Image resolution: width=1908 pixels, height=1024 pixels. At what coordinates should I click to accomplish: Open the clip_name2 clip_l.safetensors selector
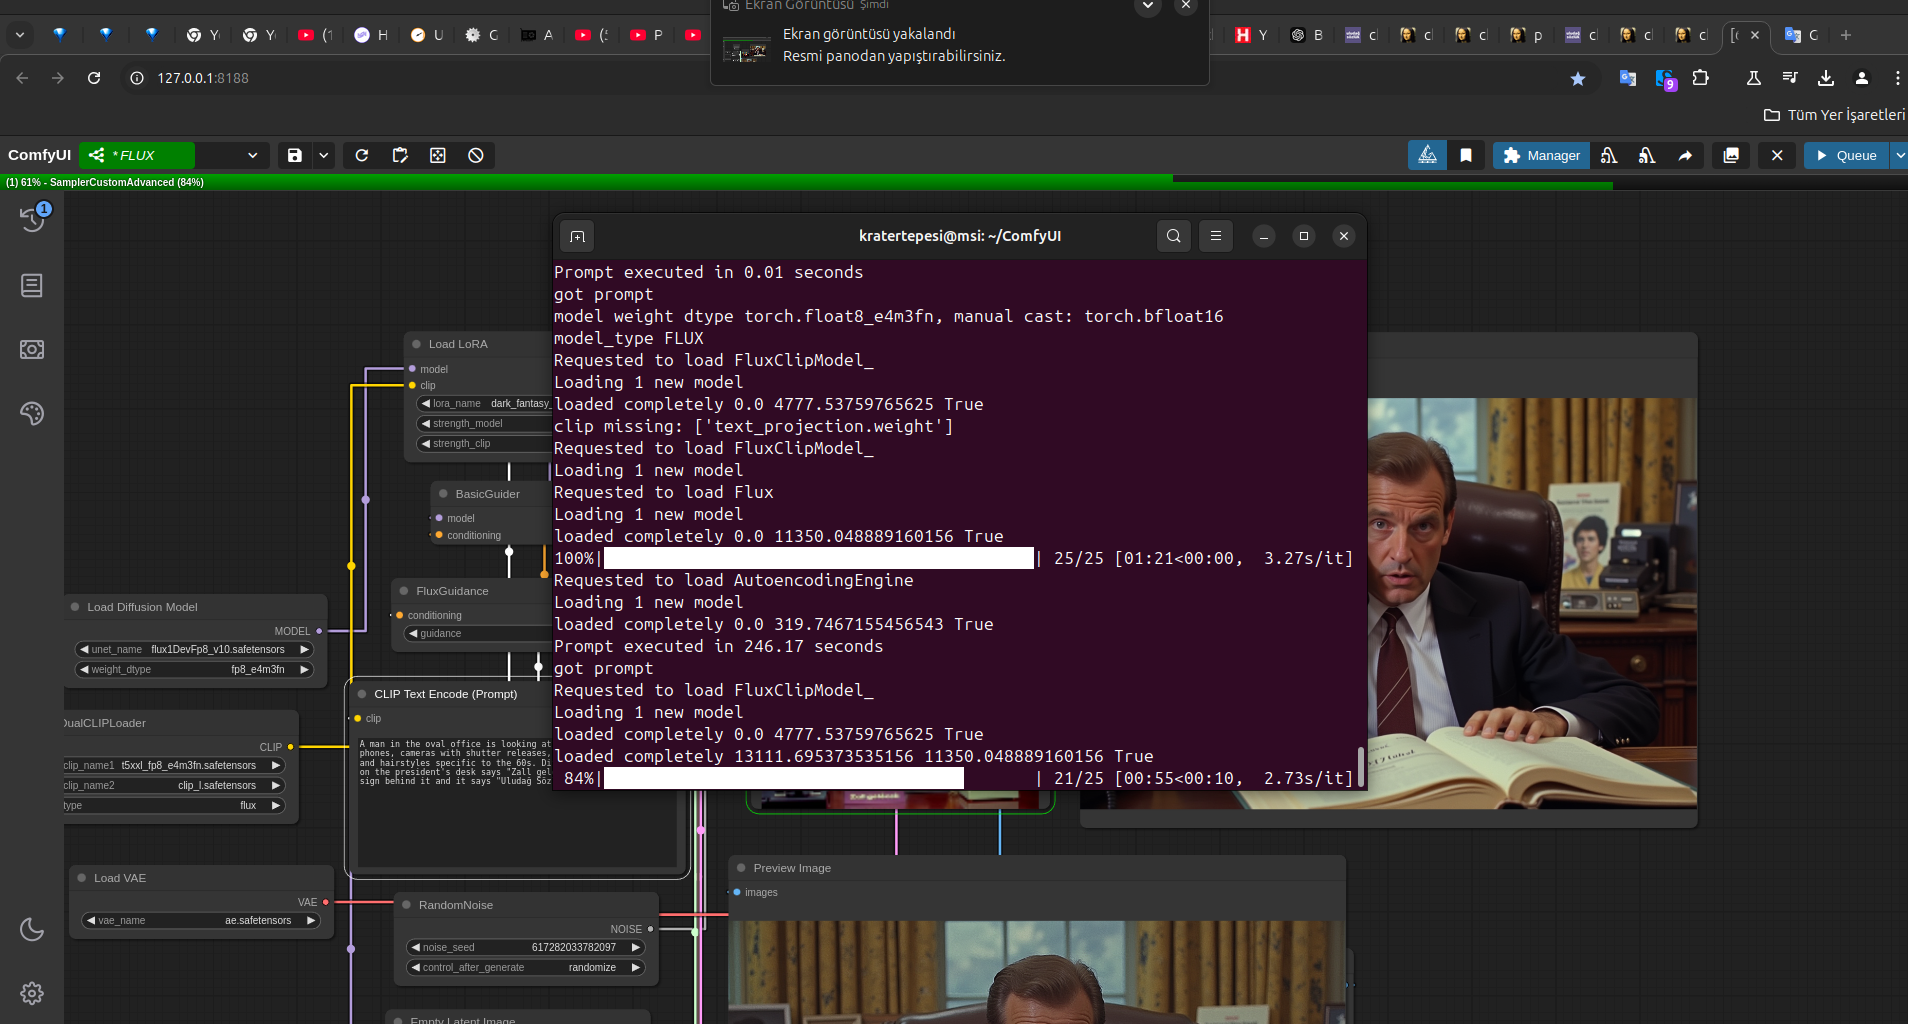174,785
